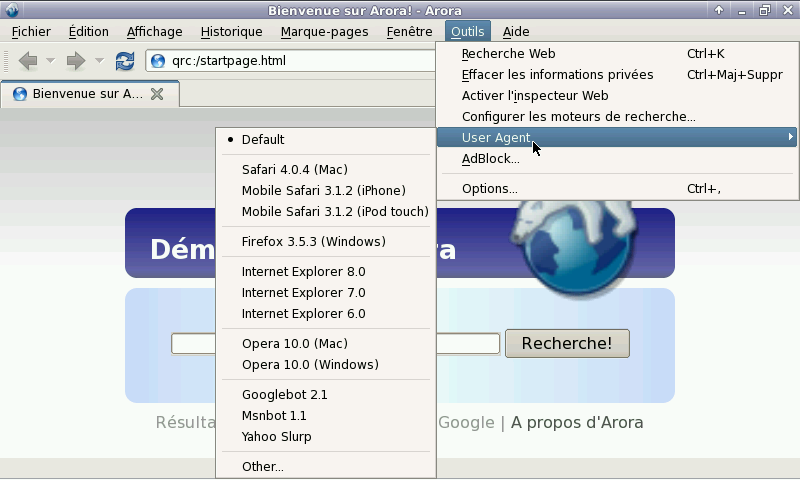Open the forward history dropdown arrow
The image size is (800, 480).
tap(99, 61)
